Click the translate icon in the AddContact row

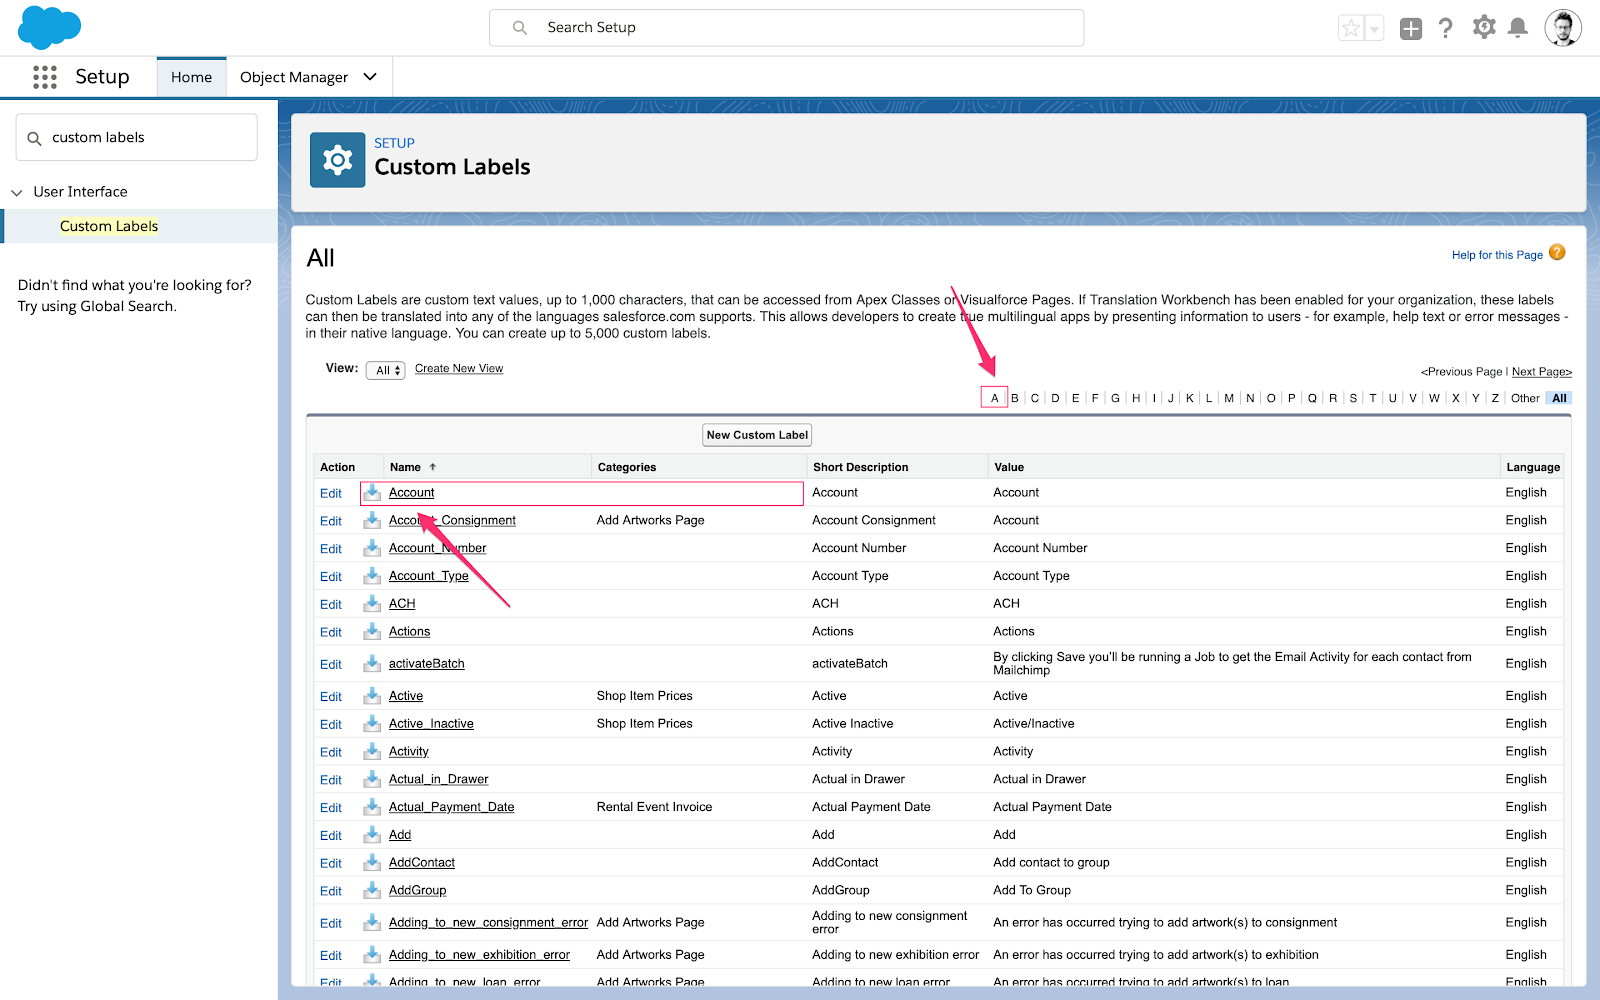pyautogui.click(x=372, y=862)
